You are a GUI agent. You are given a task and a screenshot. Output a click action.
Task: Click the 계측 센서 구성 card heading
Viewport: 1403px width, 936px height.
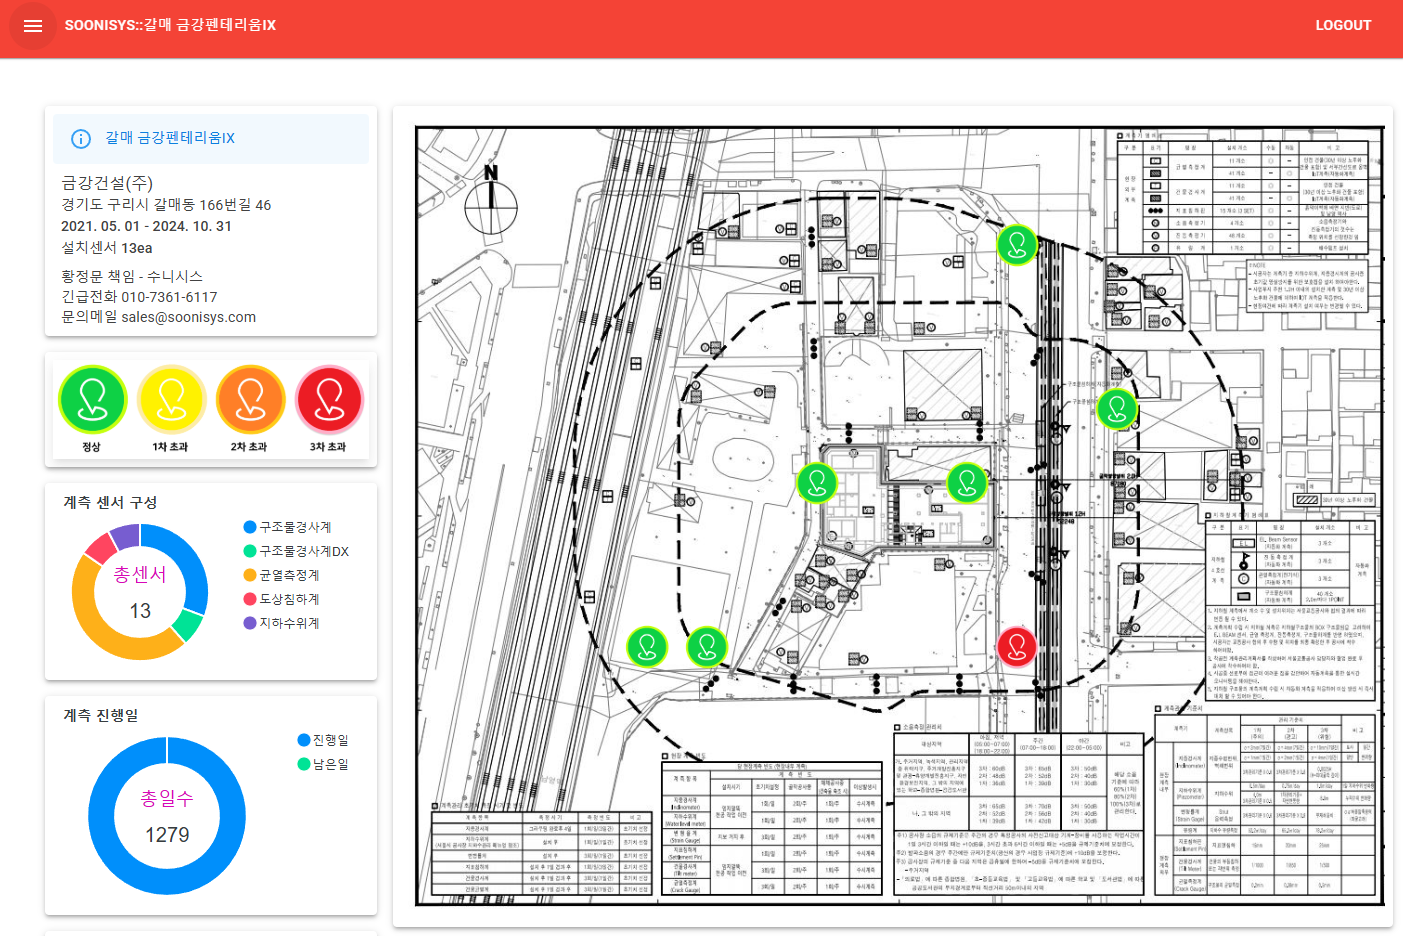[110, 502]
